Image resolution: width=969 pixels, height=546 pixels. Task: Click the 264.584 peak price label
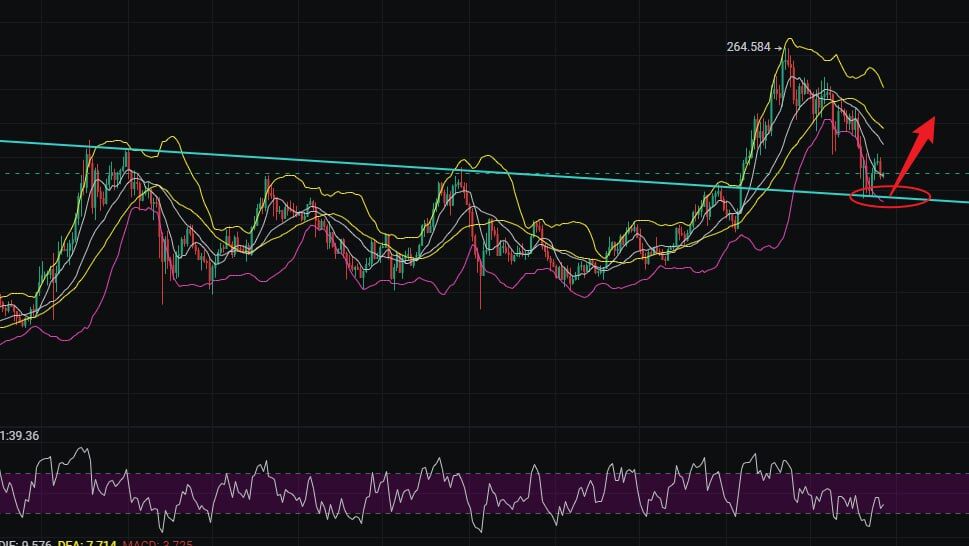tap(750, 46)
